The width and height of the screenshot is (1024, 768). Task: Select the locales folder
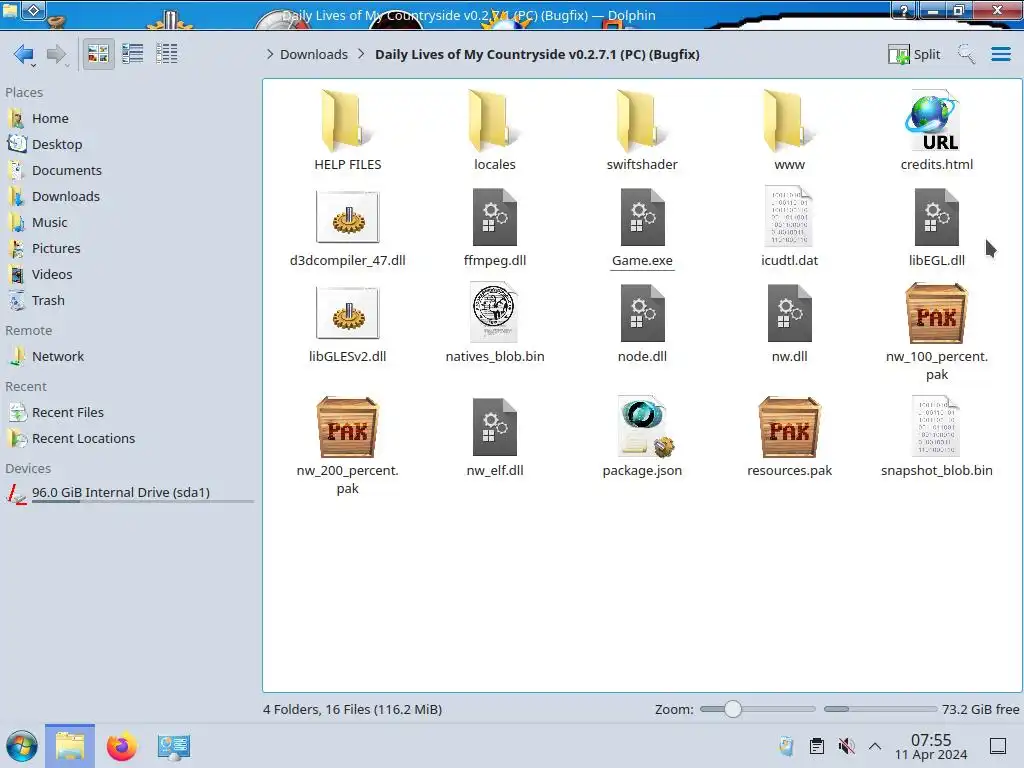click(x=495, y=131)
